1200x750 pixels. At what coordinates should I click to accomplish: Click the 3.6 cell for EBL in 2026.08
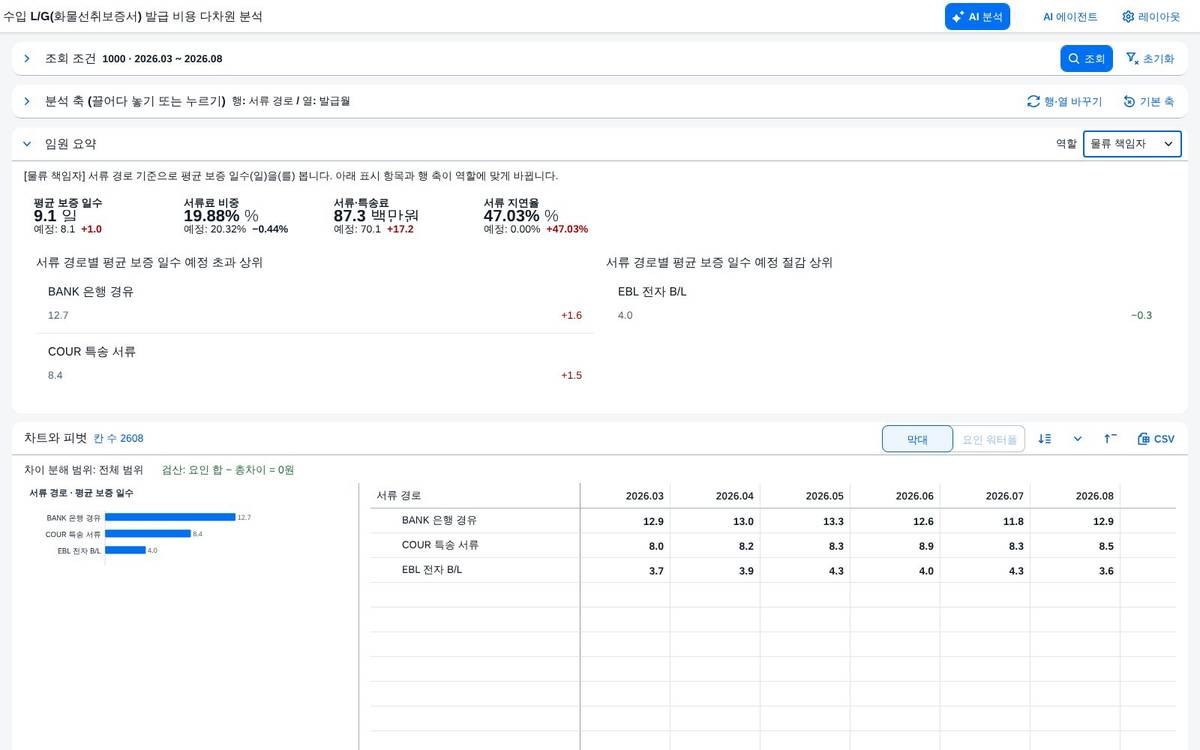pos(1075,570)
